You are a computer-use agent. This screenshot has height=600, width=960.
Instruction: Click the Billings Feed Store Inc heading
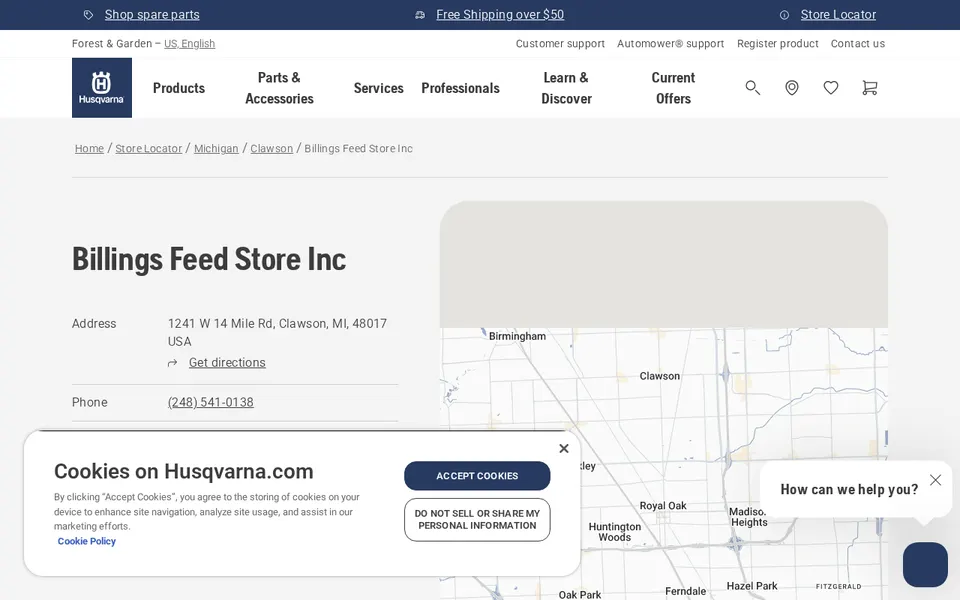tap(209, 259)
